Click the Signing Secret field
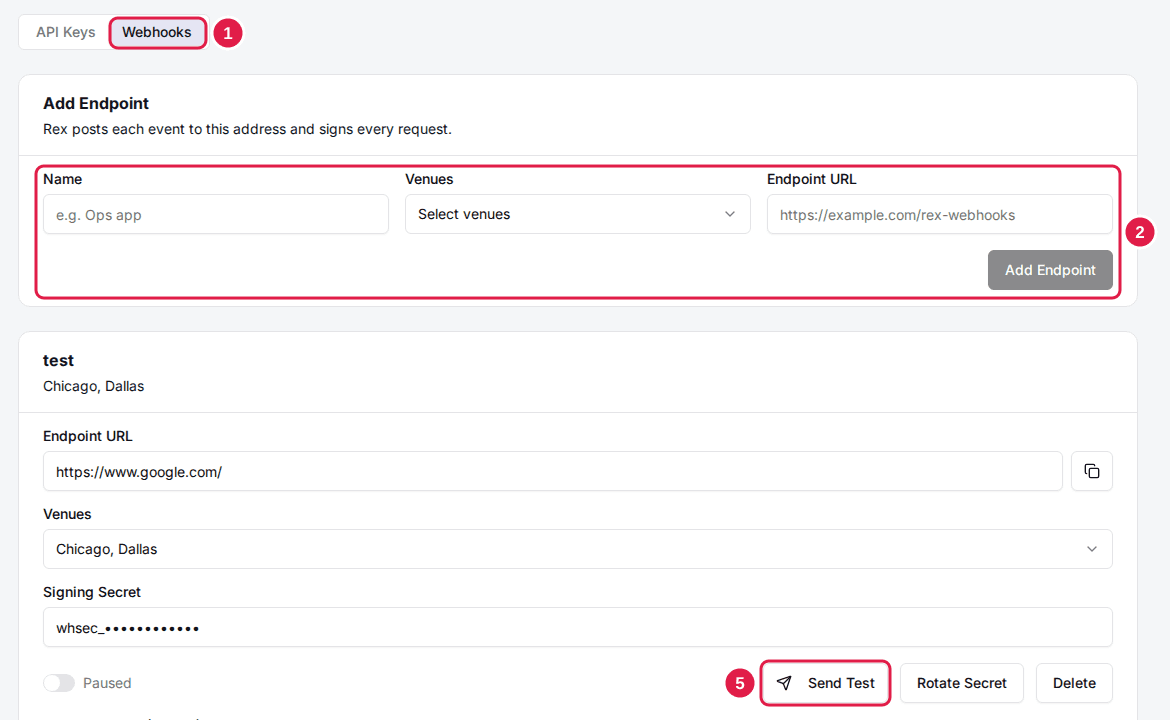The image size is (1170, 720). coord(578,627)
